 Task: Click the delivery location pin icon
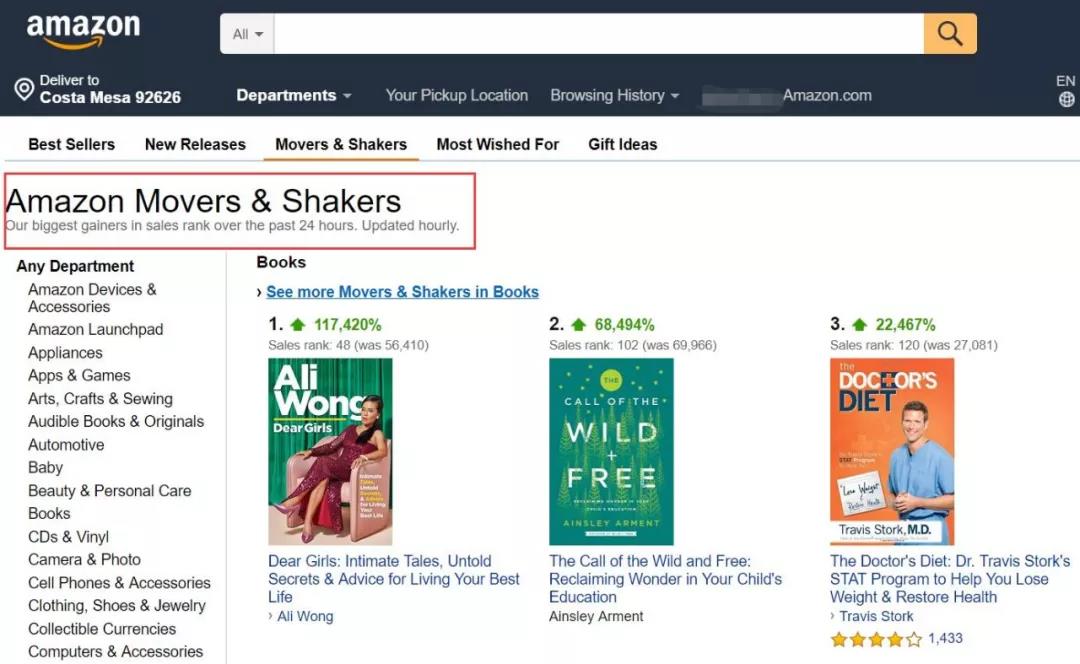(x=24, y=89)
